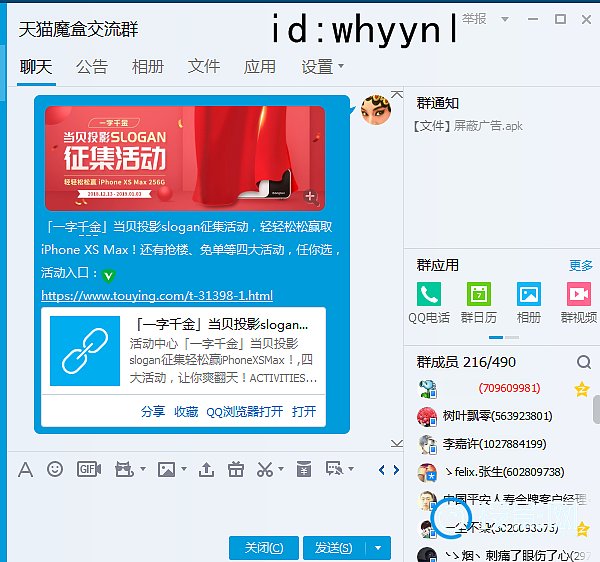Open the touying.com/t-31398-1.html link

coord(157,296)
